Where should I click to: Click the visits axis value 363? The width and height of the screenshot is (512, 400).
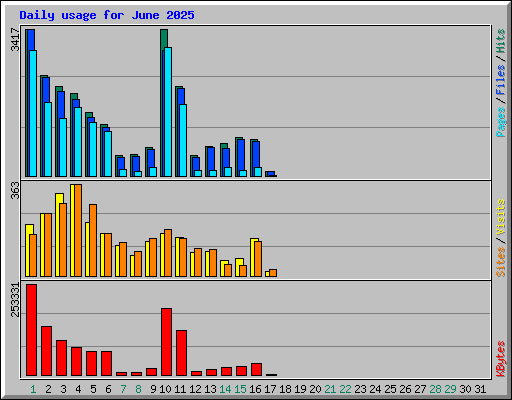click(15, 190)
